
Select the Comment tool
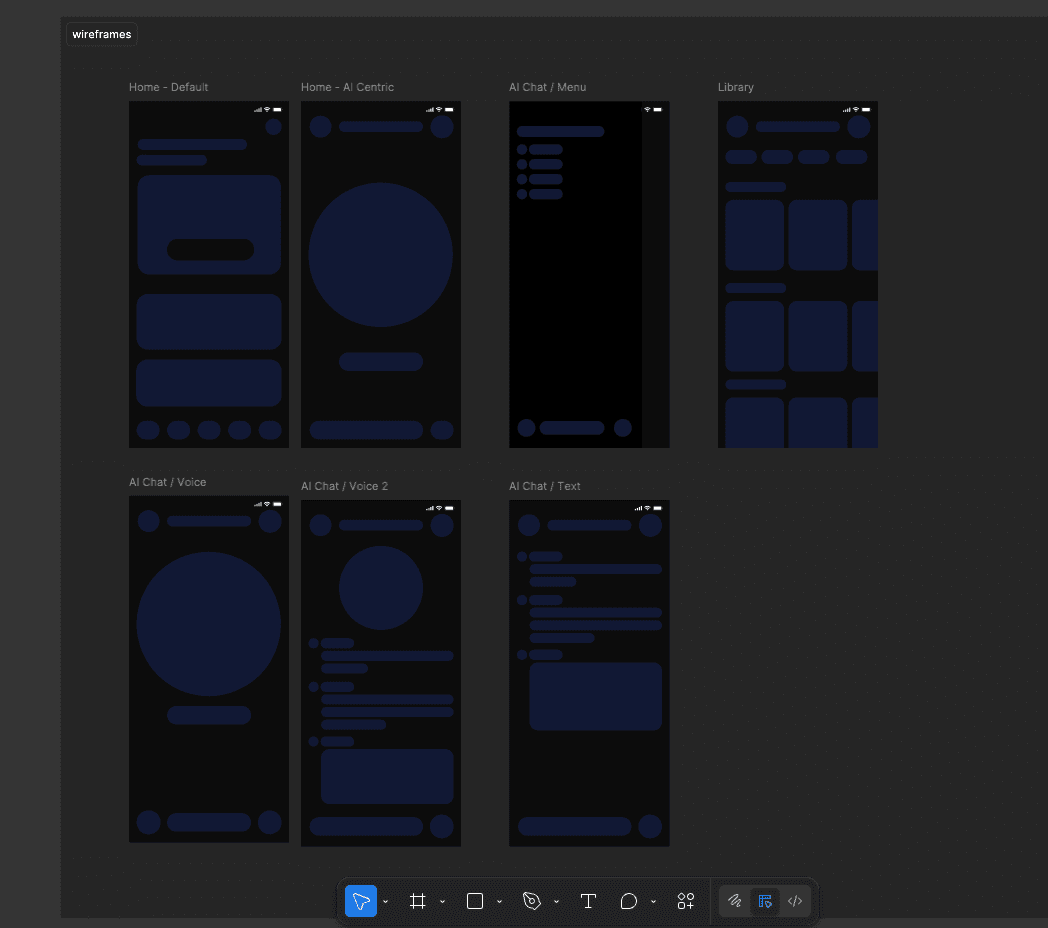(x=628, y=901)
